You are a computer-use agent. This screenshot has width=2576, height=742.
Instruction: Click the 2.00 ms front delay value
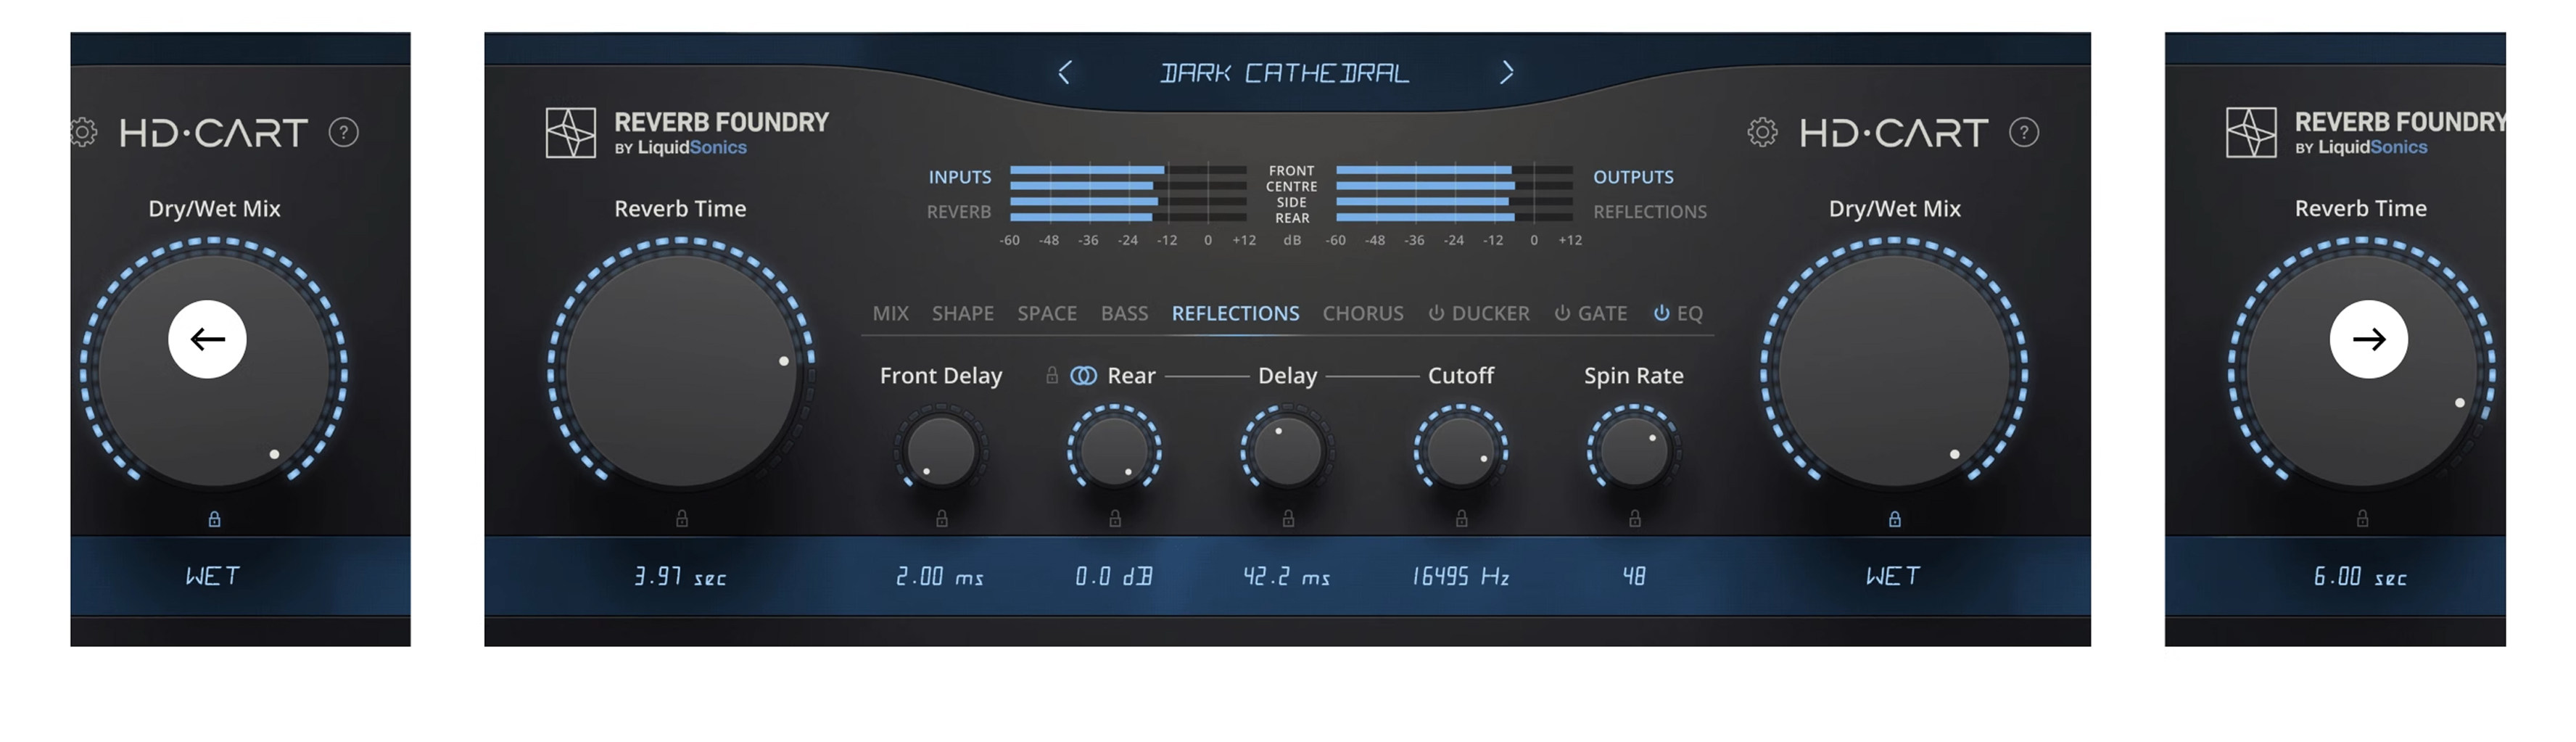940,576
